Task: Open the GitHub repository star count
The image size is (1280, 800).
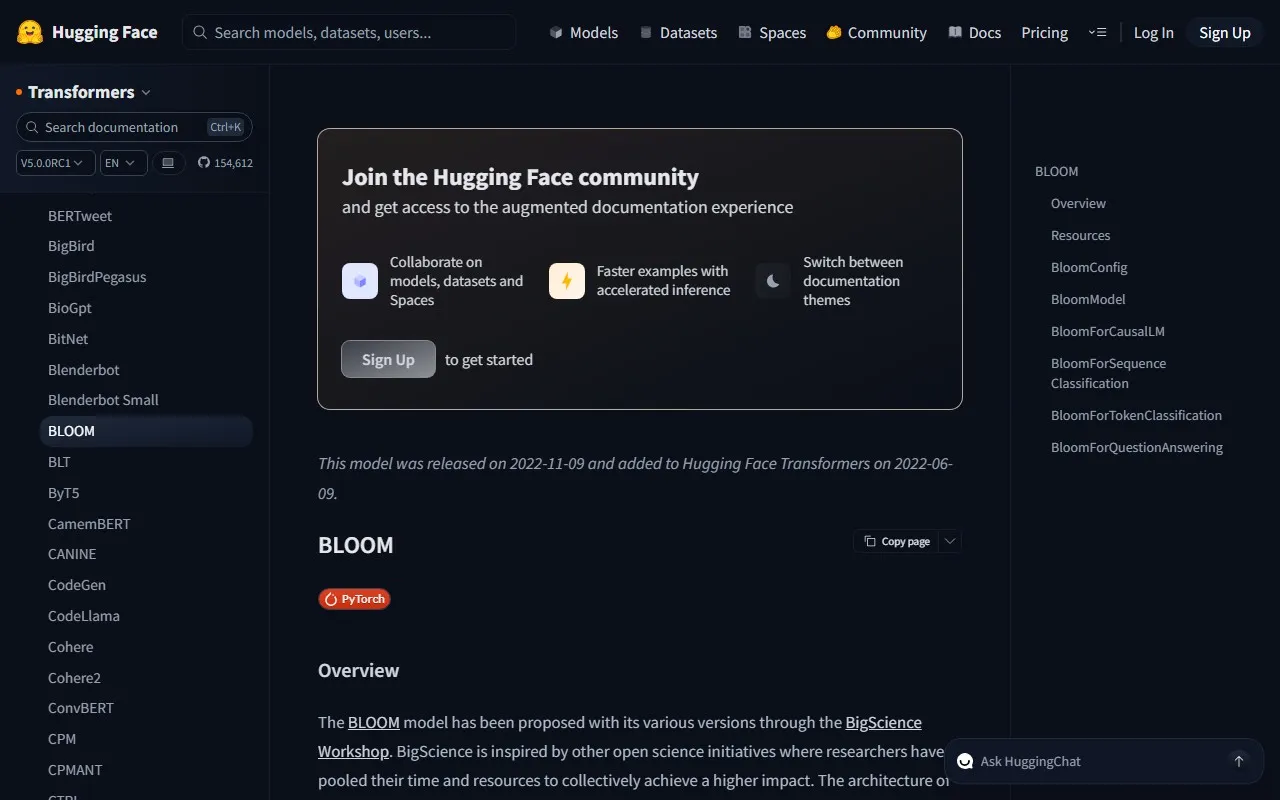Action: [x=225, y=163]
